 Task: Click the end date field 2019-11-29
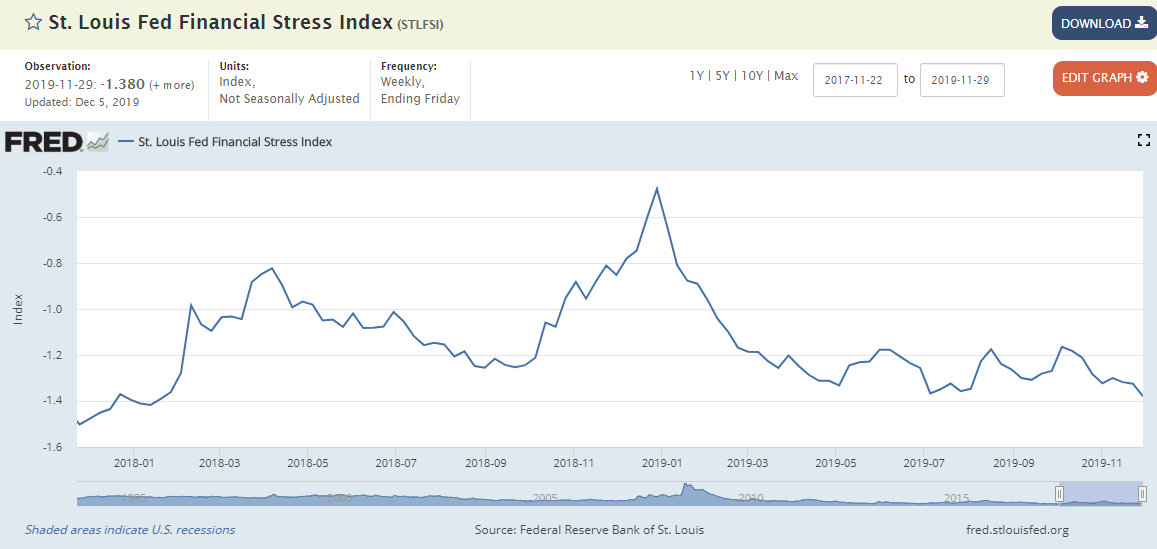962,80
